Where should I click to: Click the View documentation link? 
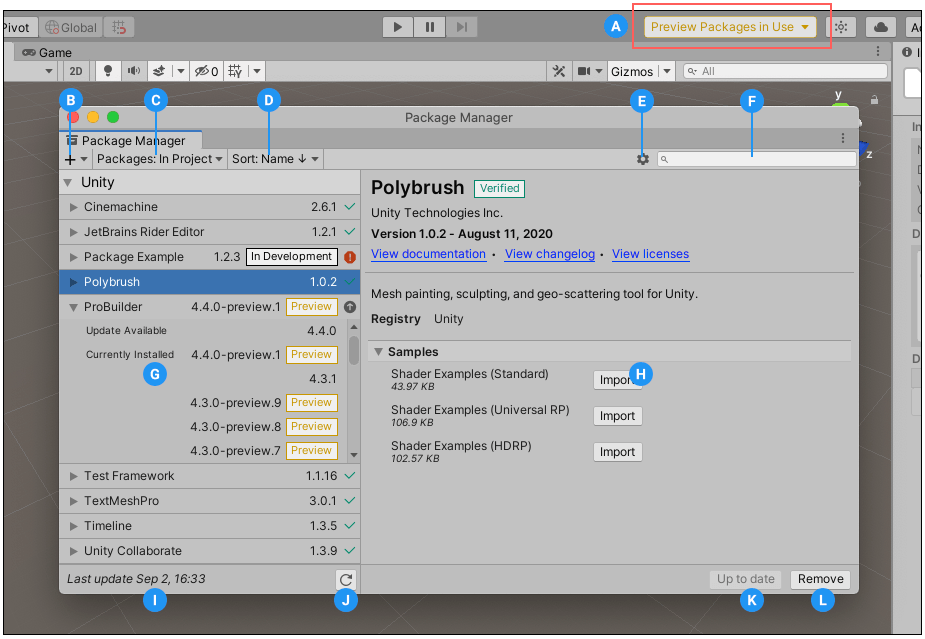pos(428,254)
